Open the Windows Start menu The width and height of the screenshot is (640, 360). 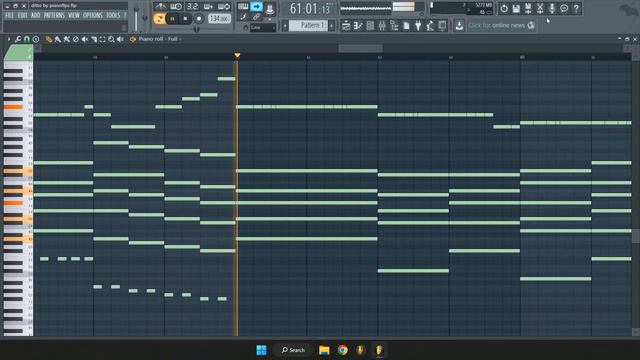point(261,350)
